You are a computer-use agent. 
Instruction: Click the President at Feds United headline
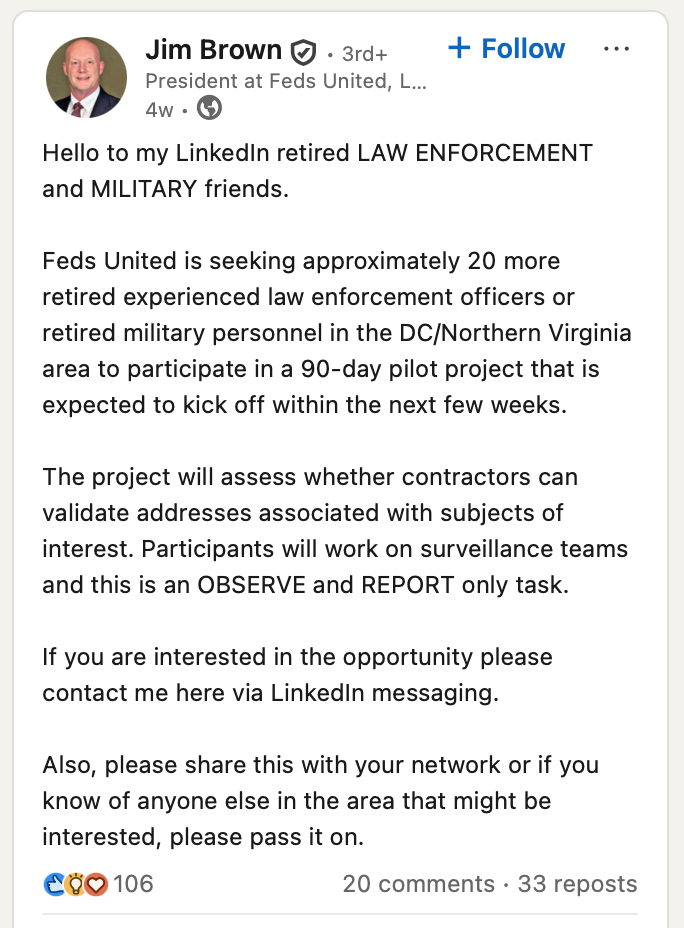[x=285, y=81]
